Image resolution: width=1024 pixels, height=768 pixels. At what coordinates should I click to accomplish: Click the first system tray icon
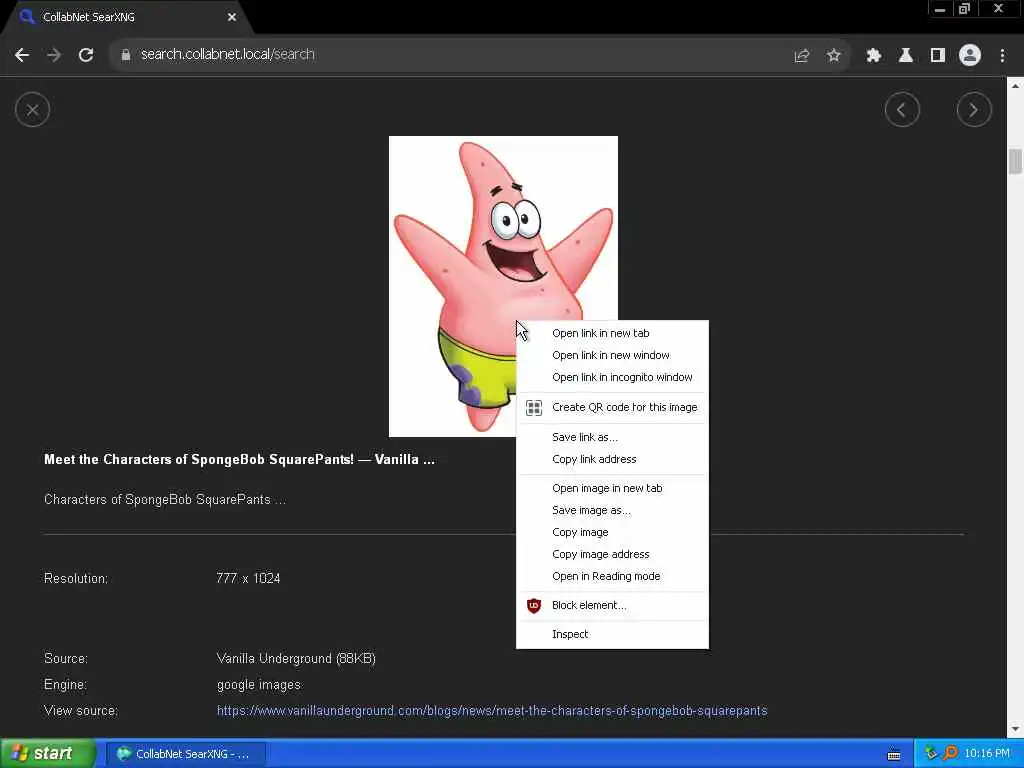(x=930, y=754)
